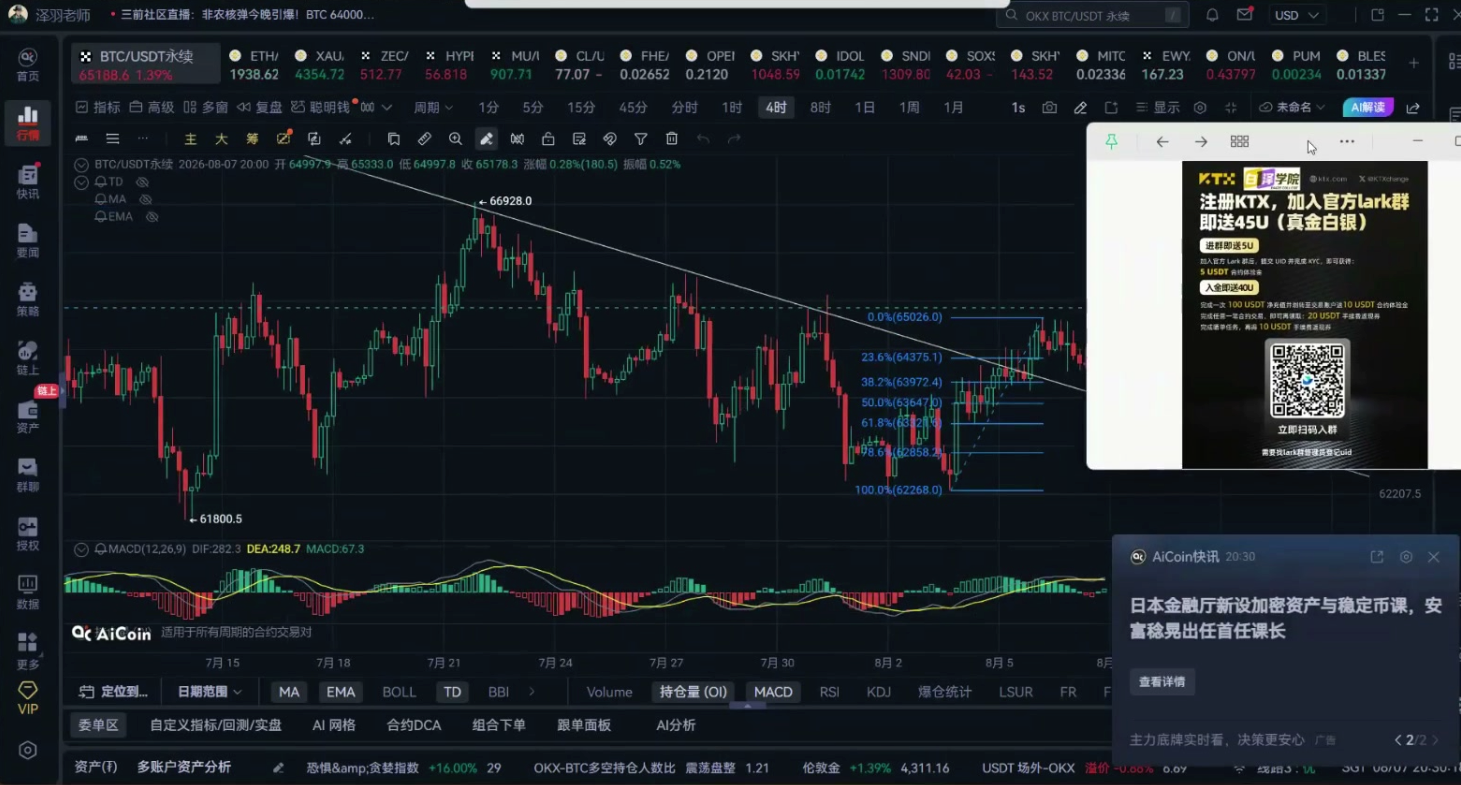Open the AI 网格 tab
The height and width of the screenshot is (785, 1461).
[334, 725]
